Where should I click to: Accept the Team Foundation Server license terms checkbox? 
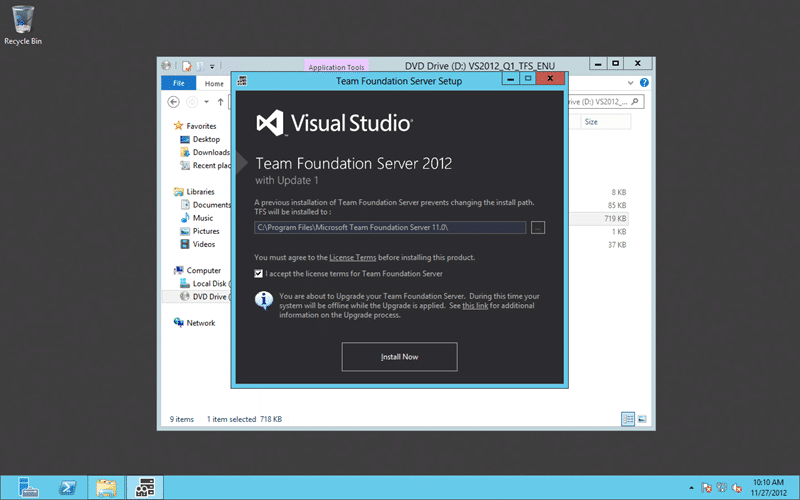[259, 274]
